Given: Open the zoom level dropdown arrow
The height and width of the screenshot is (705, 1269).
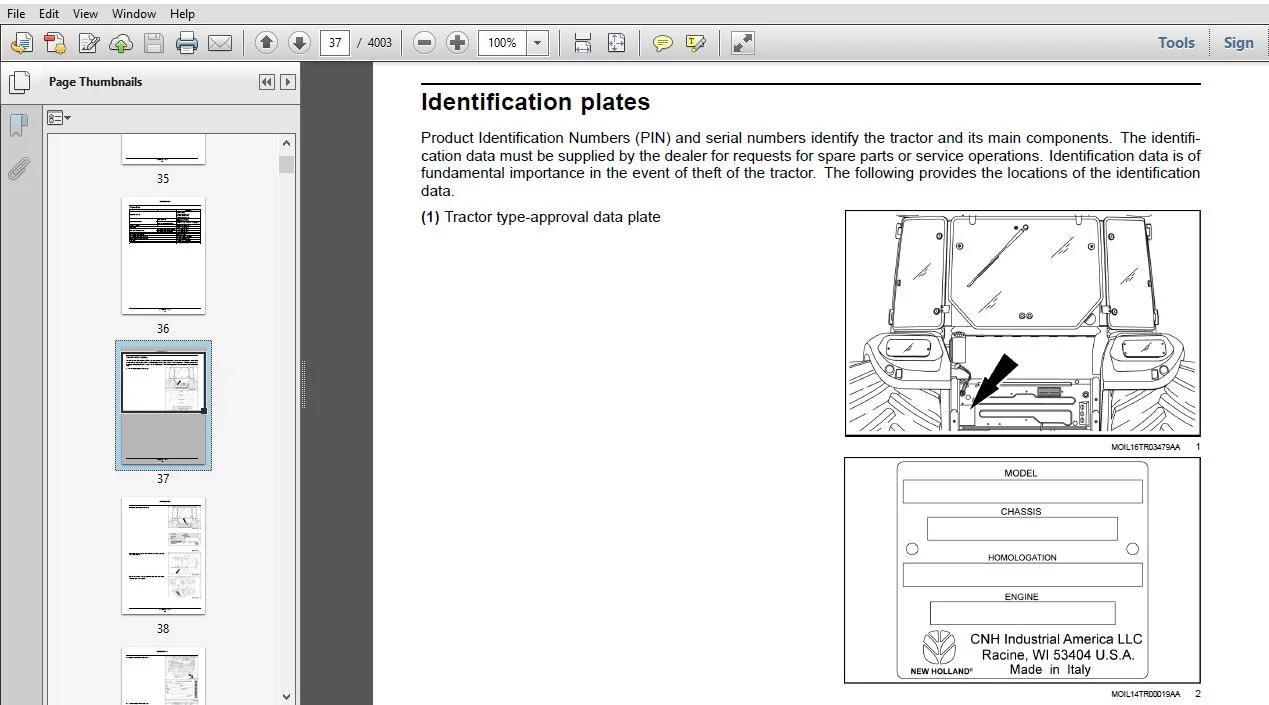Looking at the screenshot, I should coord(538,43).
